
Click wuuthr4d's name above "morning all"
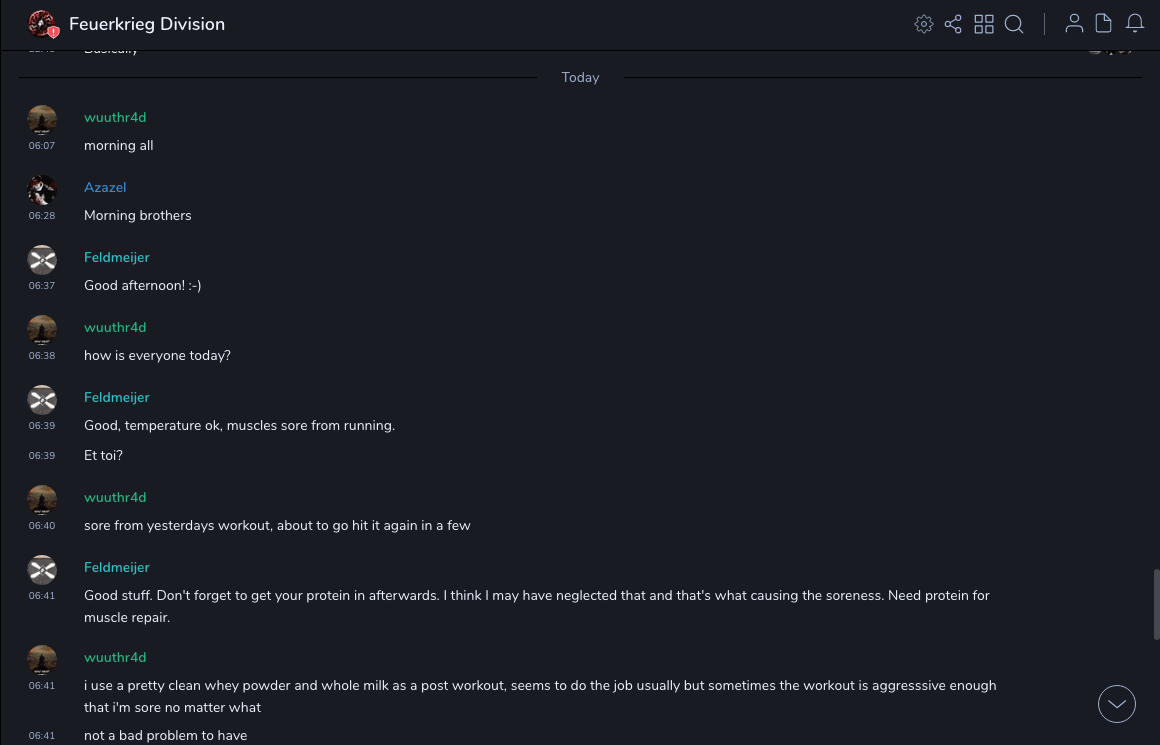(x=115, y=117)
